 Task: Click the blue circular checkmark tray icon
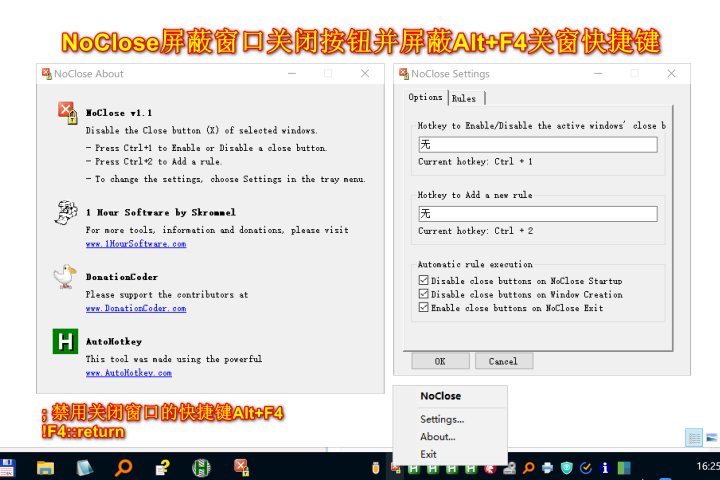(x=586, y=468)
